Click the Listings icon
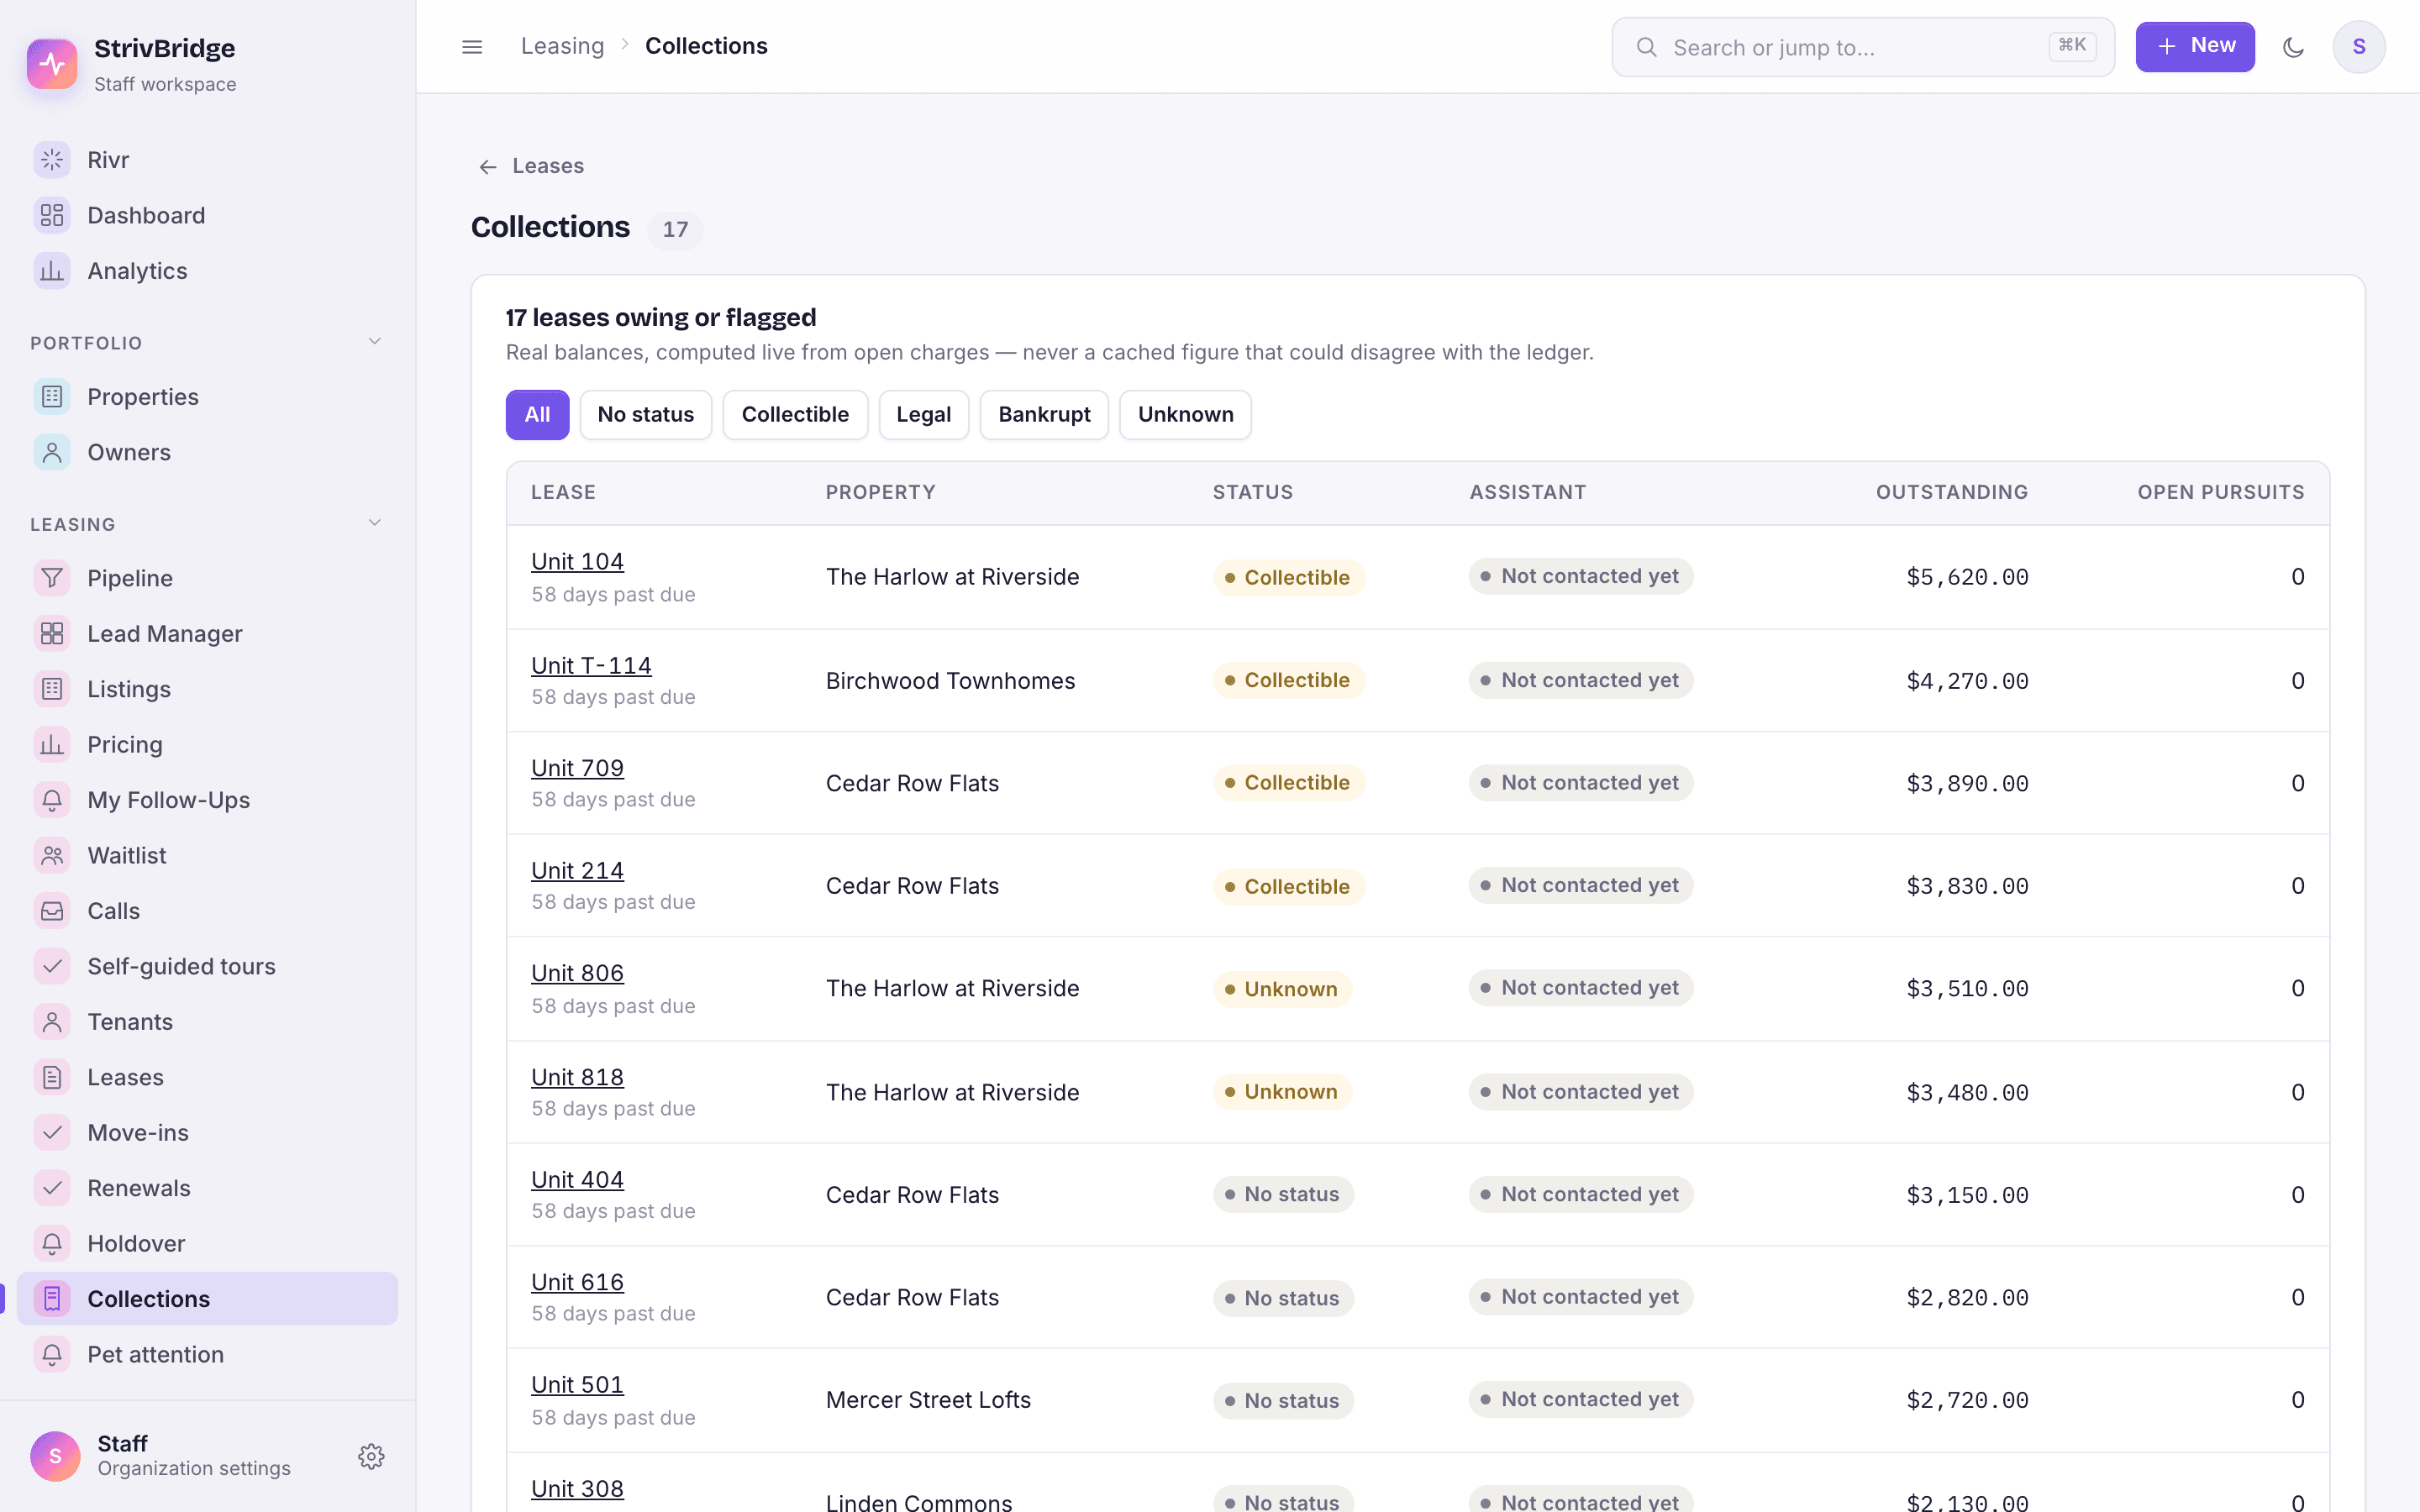 coord(52,689)
